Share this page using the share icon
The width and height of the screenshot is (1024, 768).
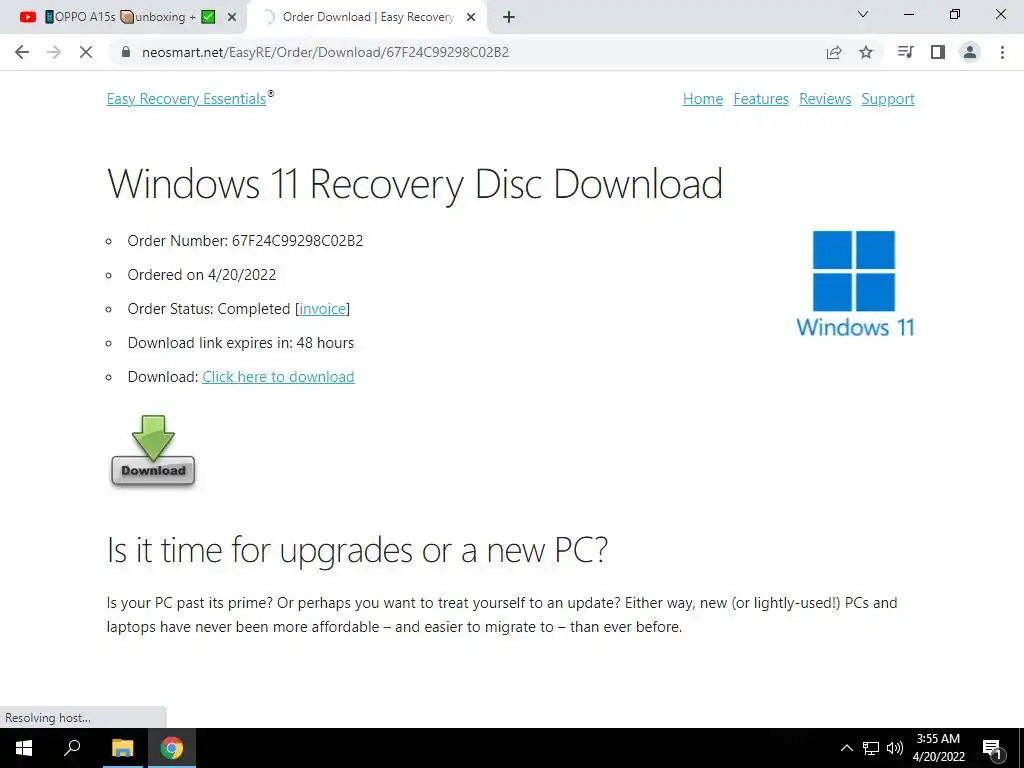coord(834,52)
